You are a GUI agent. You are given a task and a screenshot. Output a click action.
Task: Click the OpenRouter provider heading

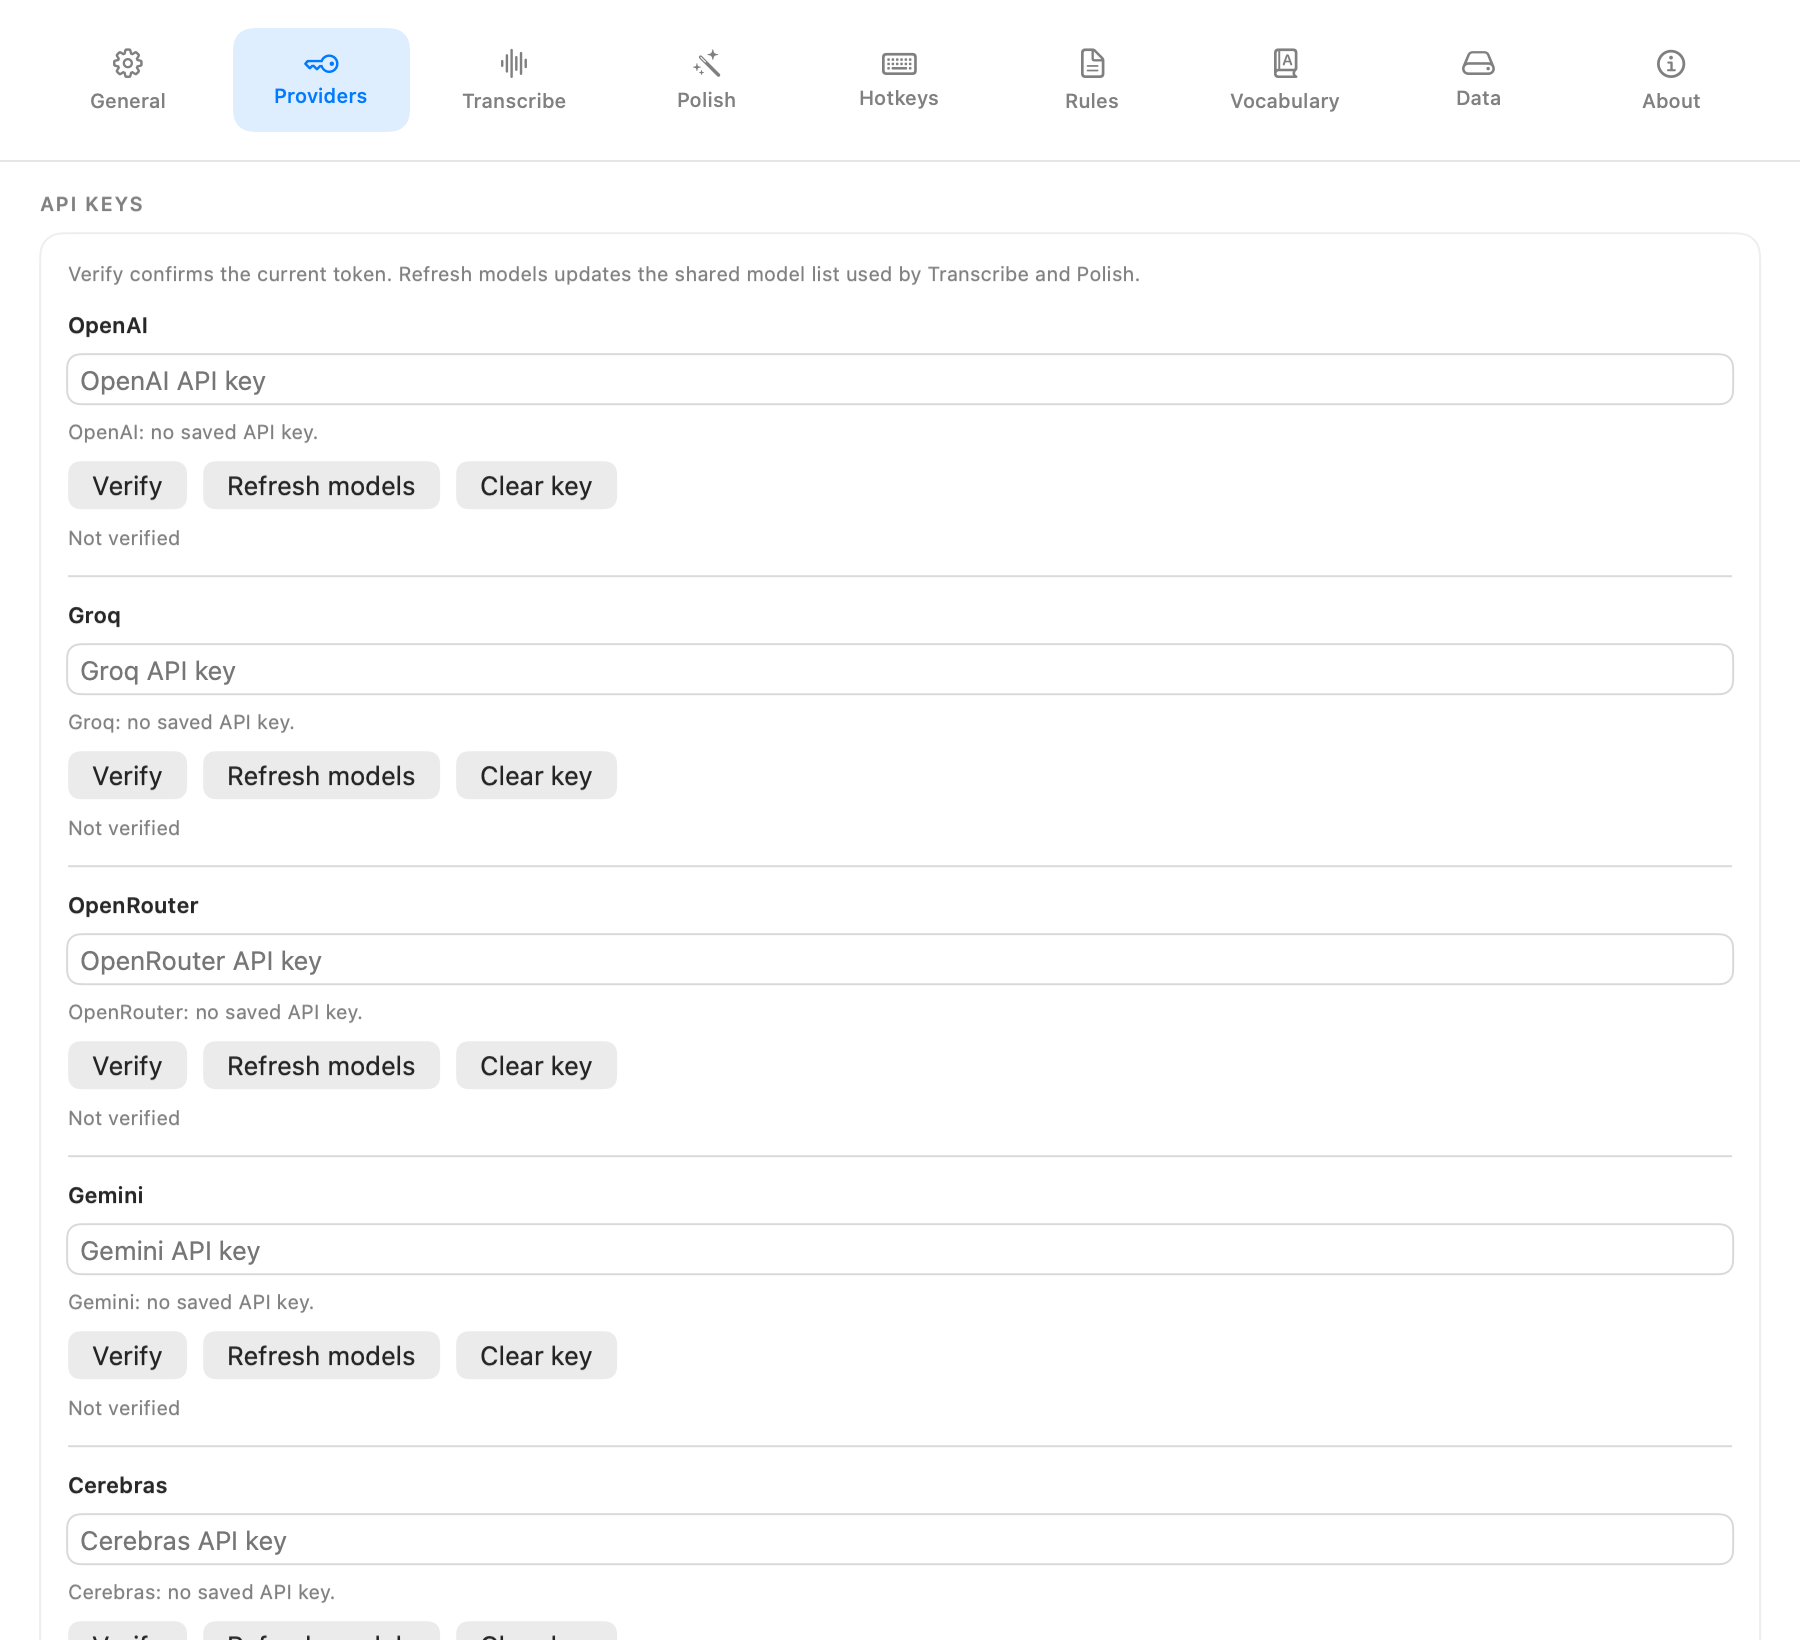(x=133, y=906)
